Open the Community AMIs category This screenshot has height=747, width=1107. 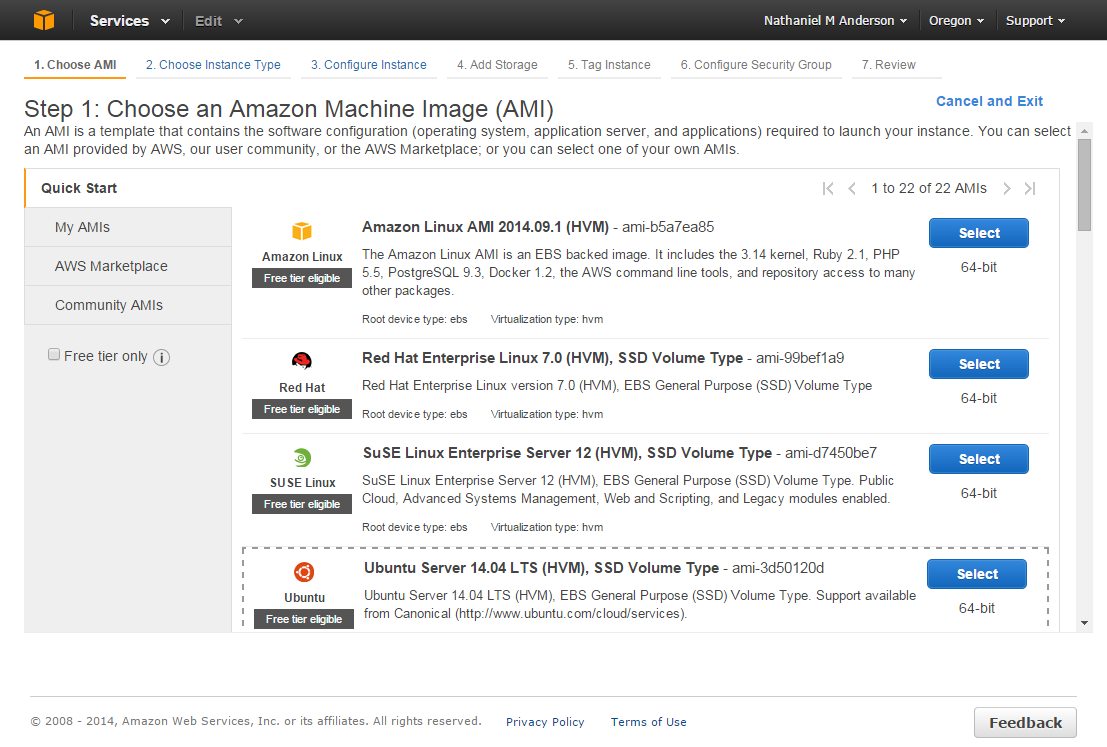pyautogui.click(x=128, y=305)
